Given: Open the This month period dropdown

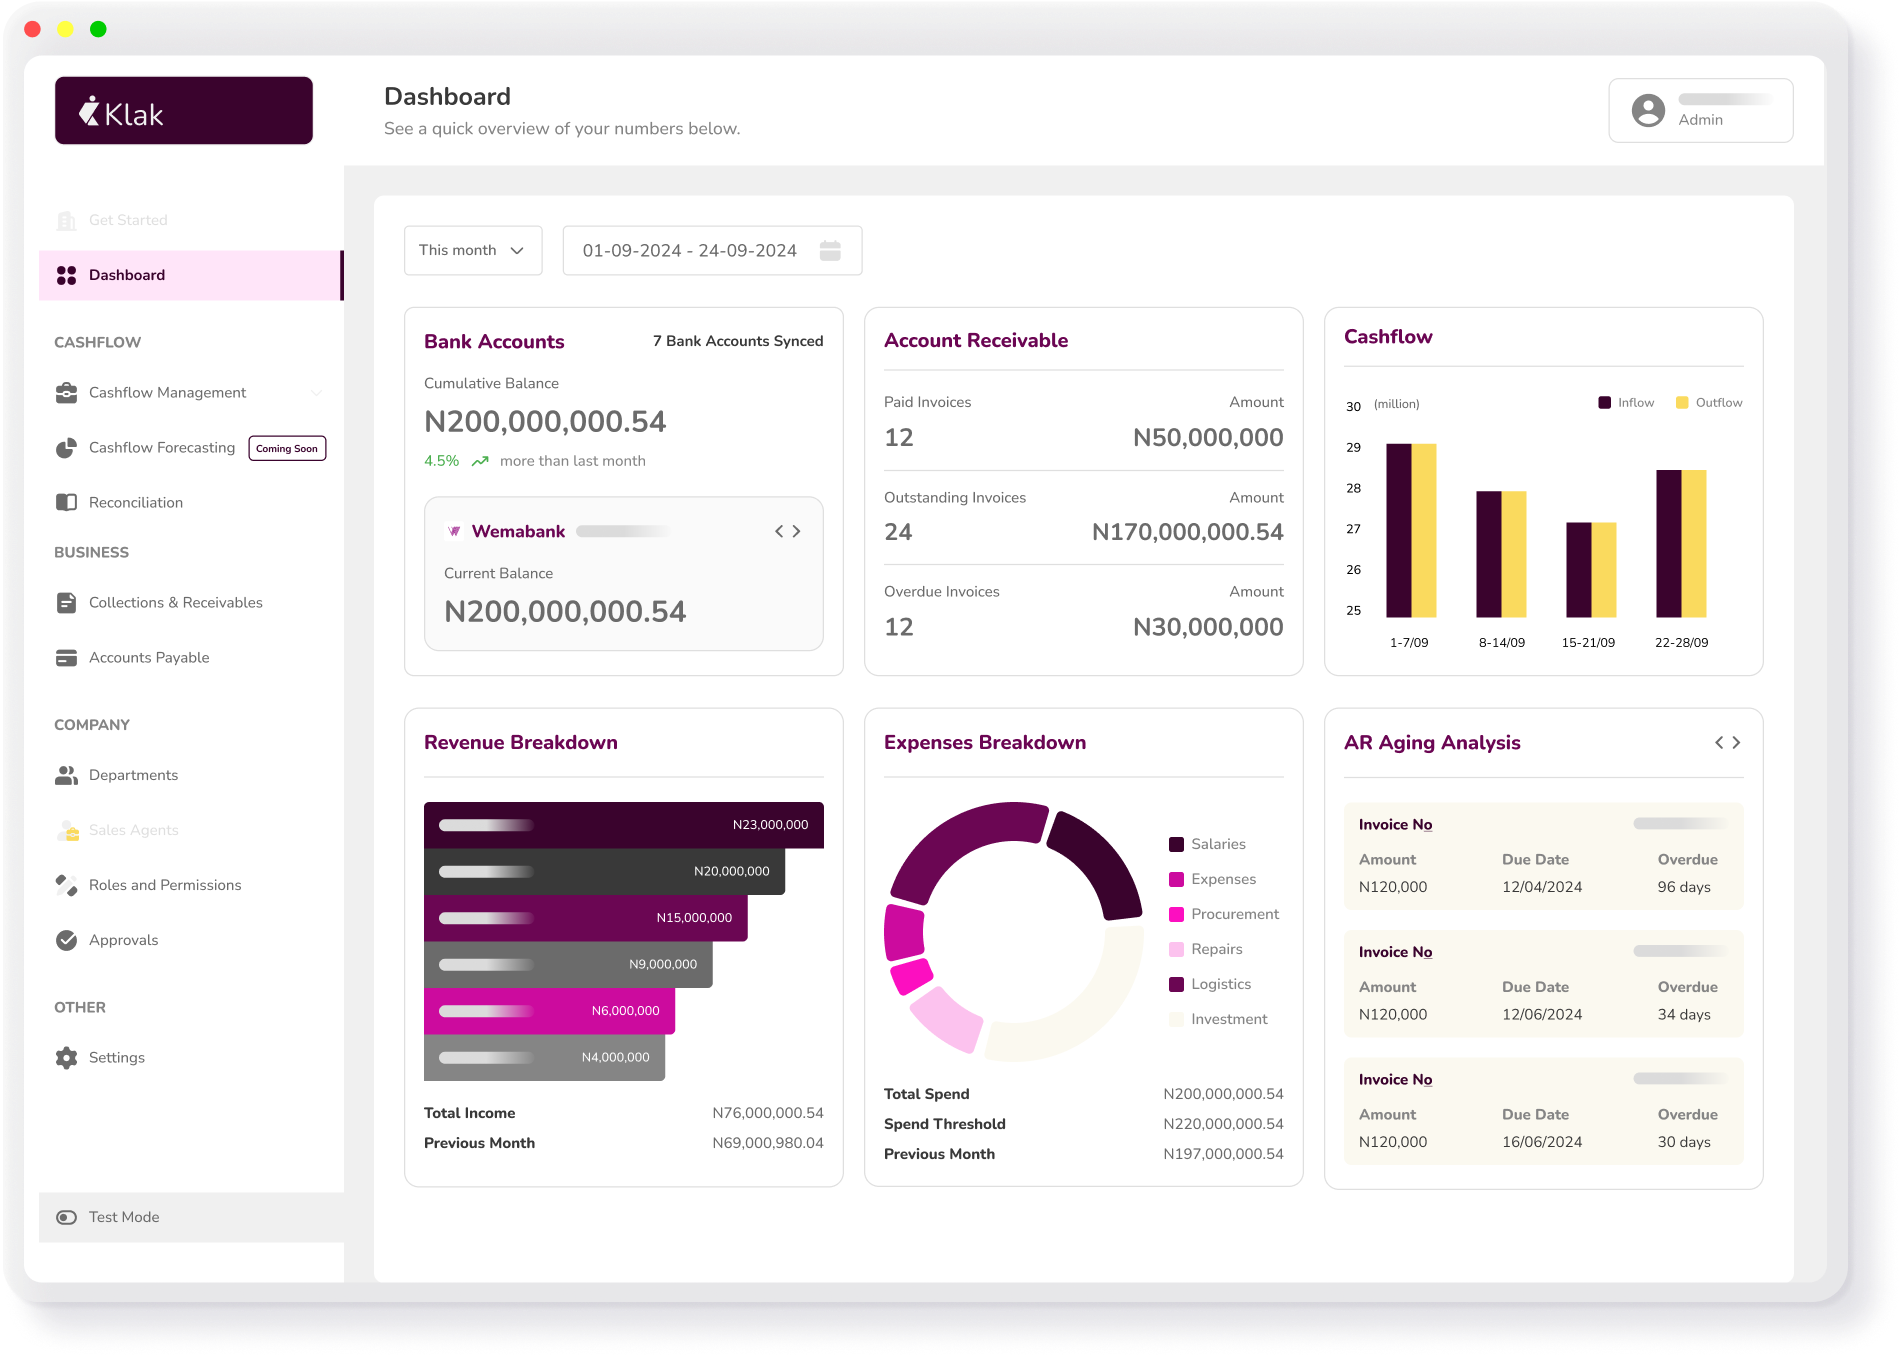Looking at the screenshot, I should point(472,251).
